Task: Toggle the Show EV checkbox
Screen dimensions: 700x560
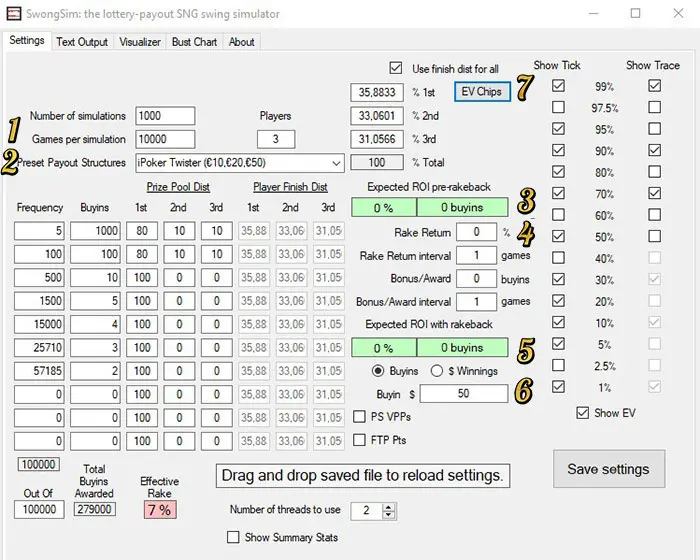Action: click(x=583, y=413)
